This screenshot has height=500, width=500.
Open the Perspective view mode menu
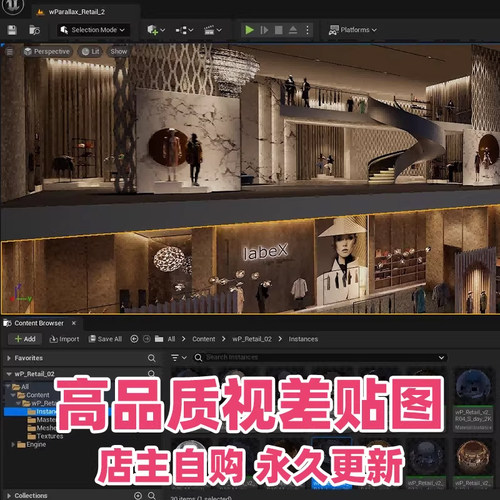tap(47, 52)
